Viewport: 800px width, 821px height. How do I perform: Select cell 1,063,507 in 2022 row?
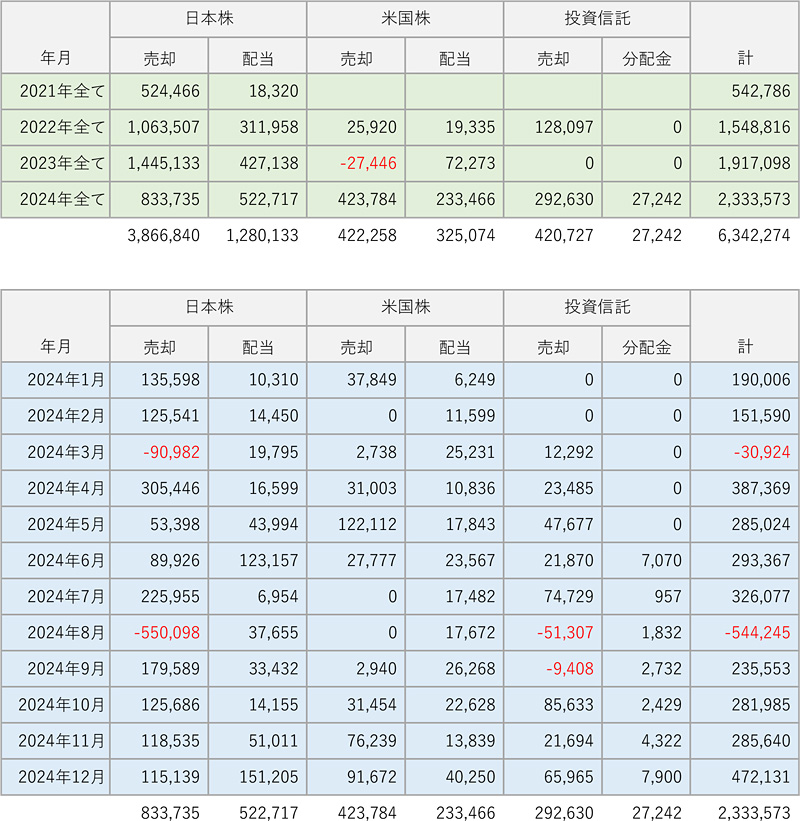[164, 127]
